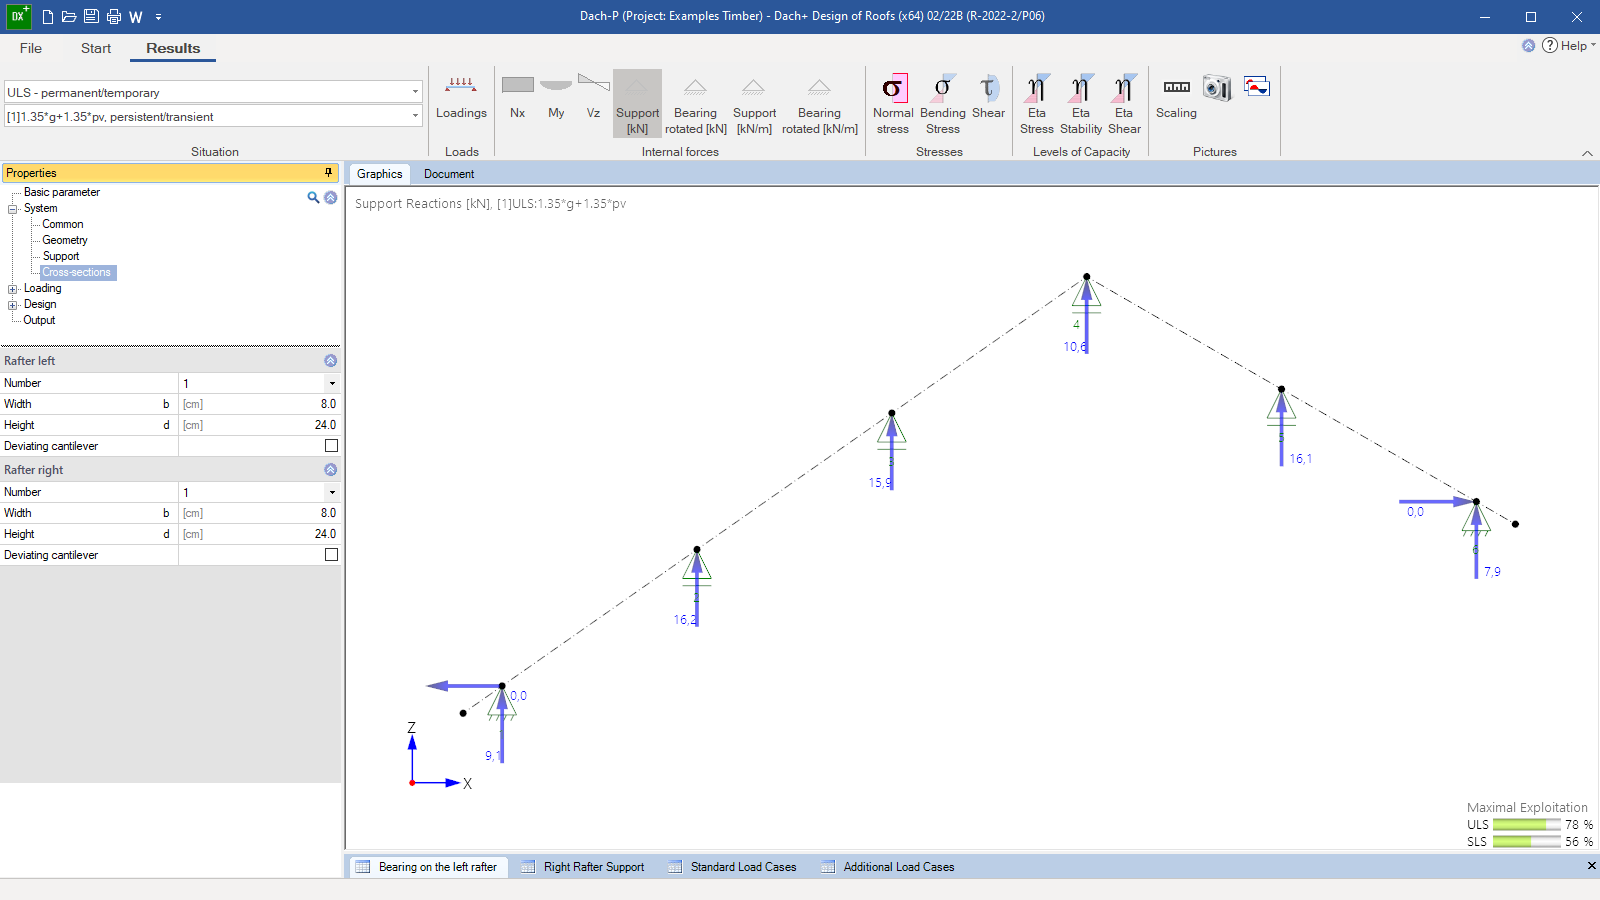
Task: Select Basic parameter in the tree
Action: (62, 192)
